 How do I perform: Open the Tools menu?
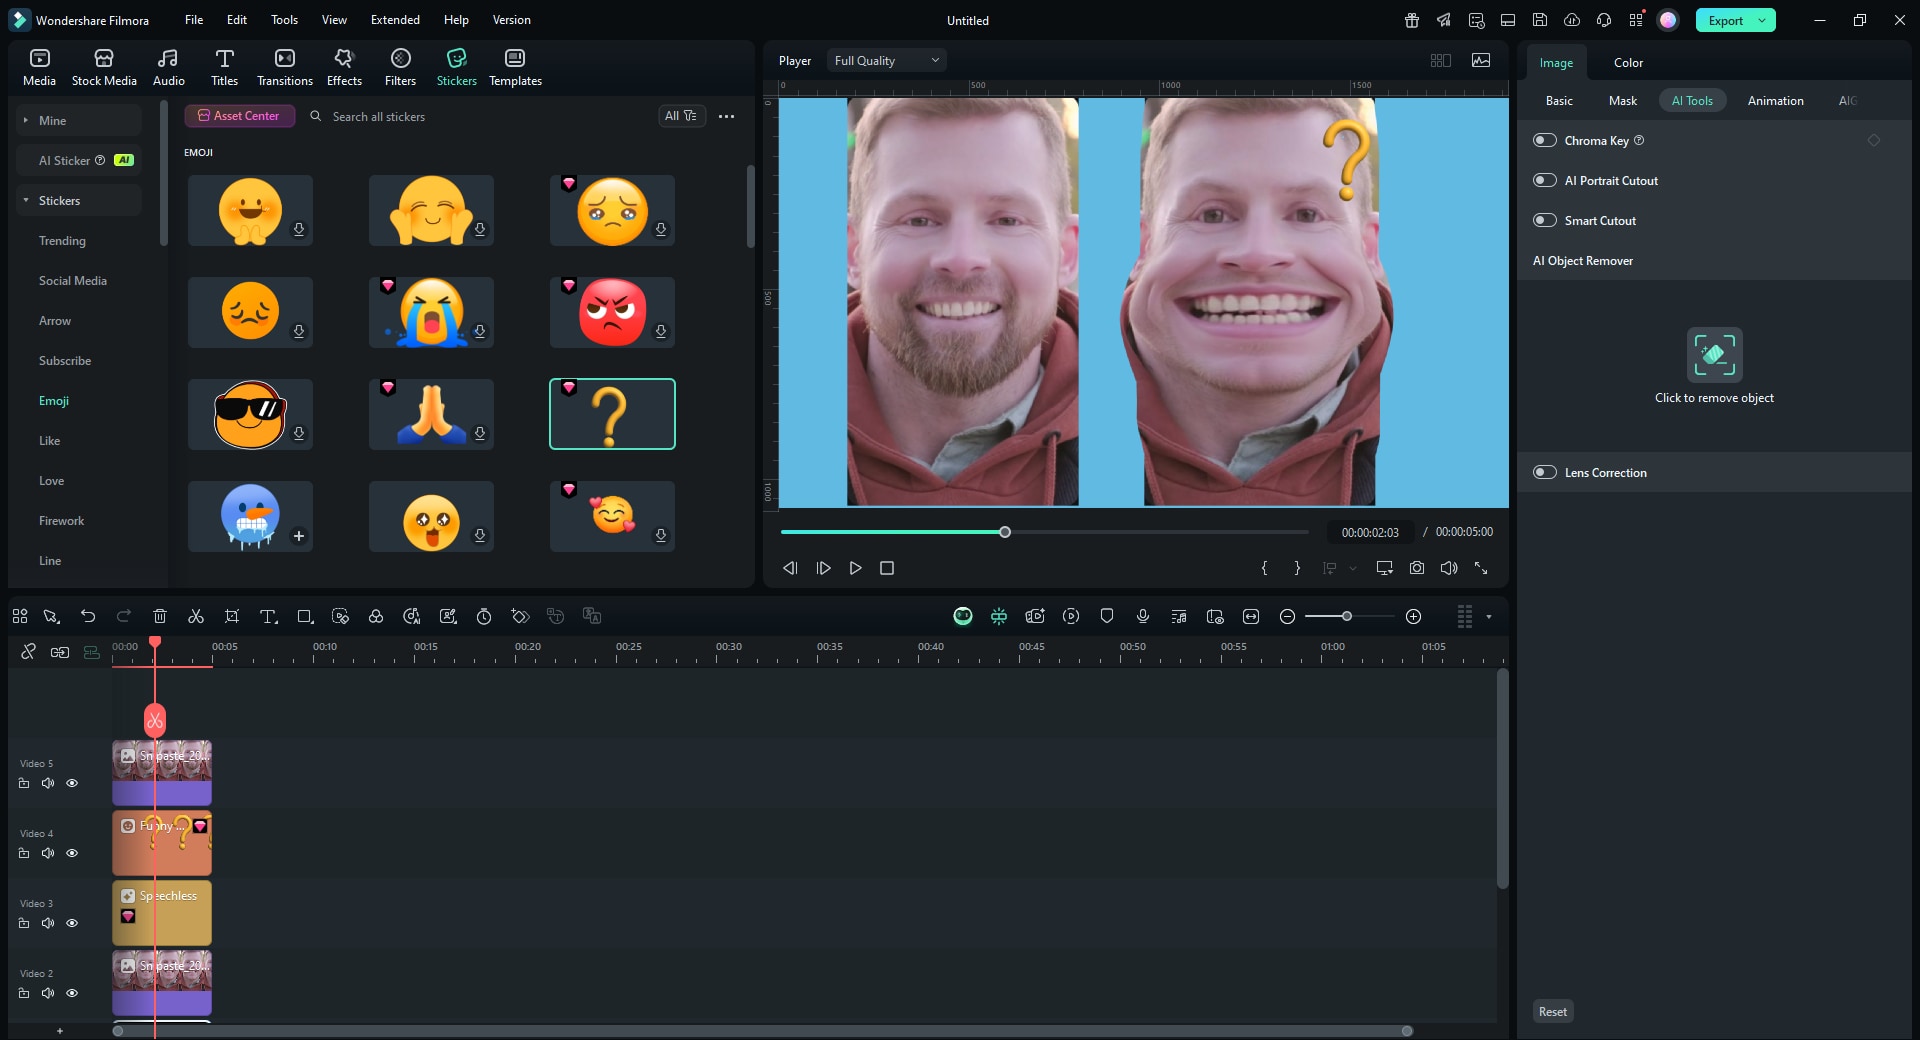(x=284, y=20)
